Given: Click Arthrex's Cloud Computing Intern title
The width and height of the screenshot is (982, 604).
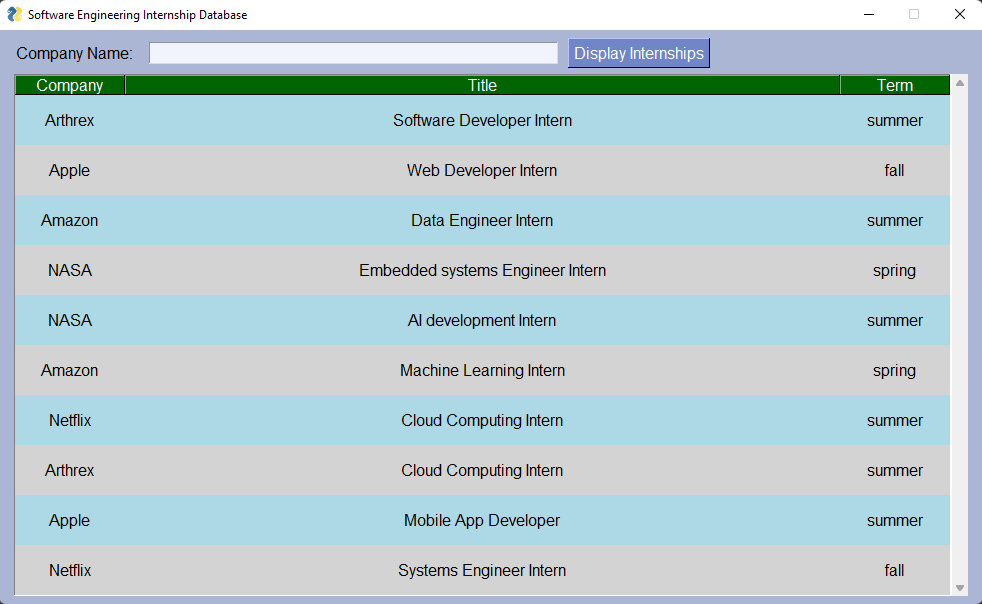Looking at the screenshot, I should pos(482,471).
